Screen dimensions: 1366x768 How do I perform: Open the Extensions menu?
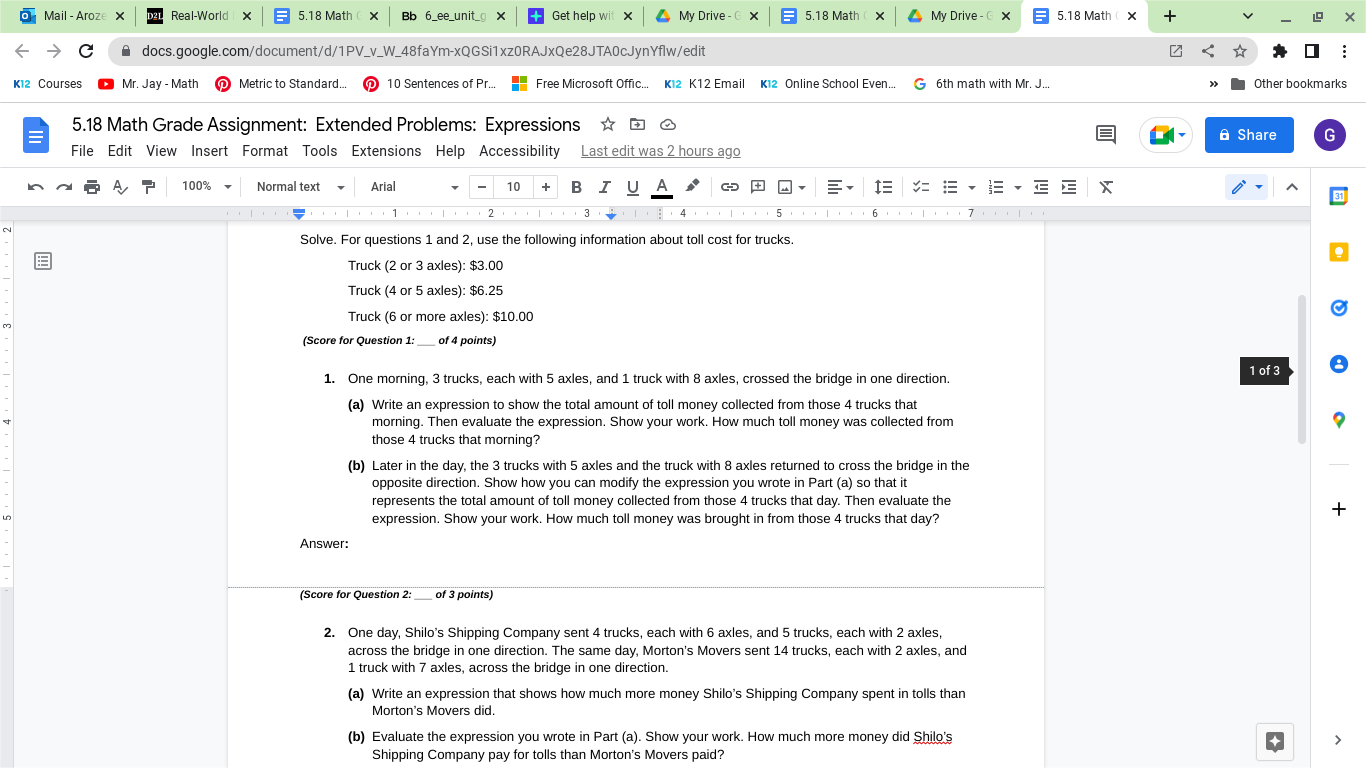(x=386, y=151)
